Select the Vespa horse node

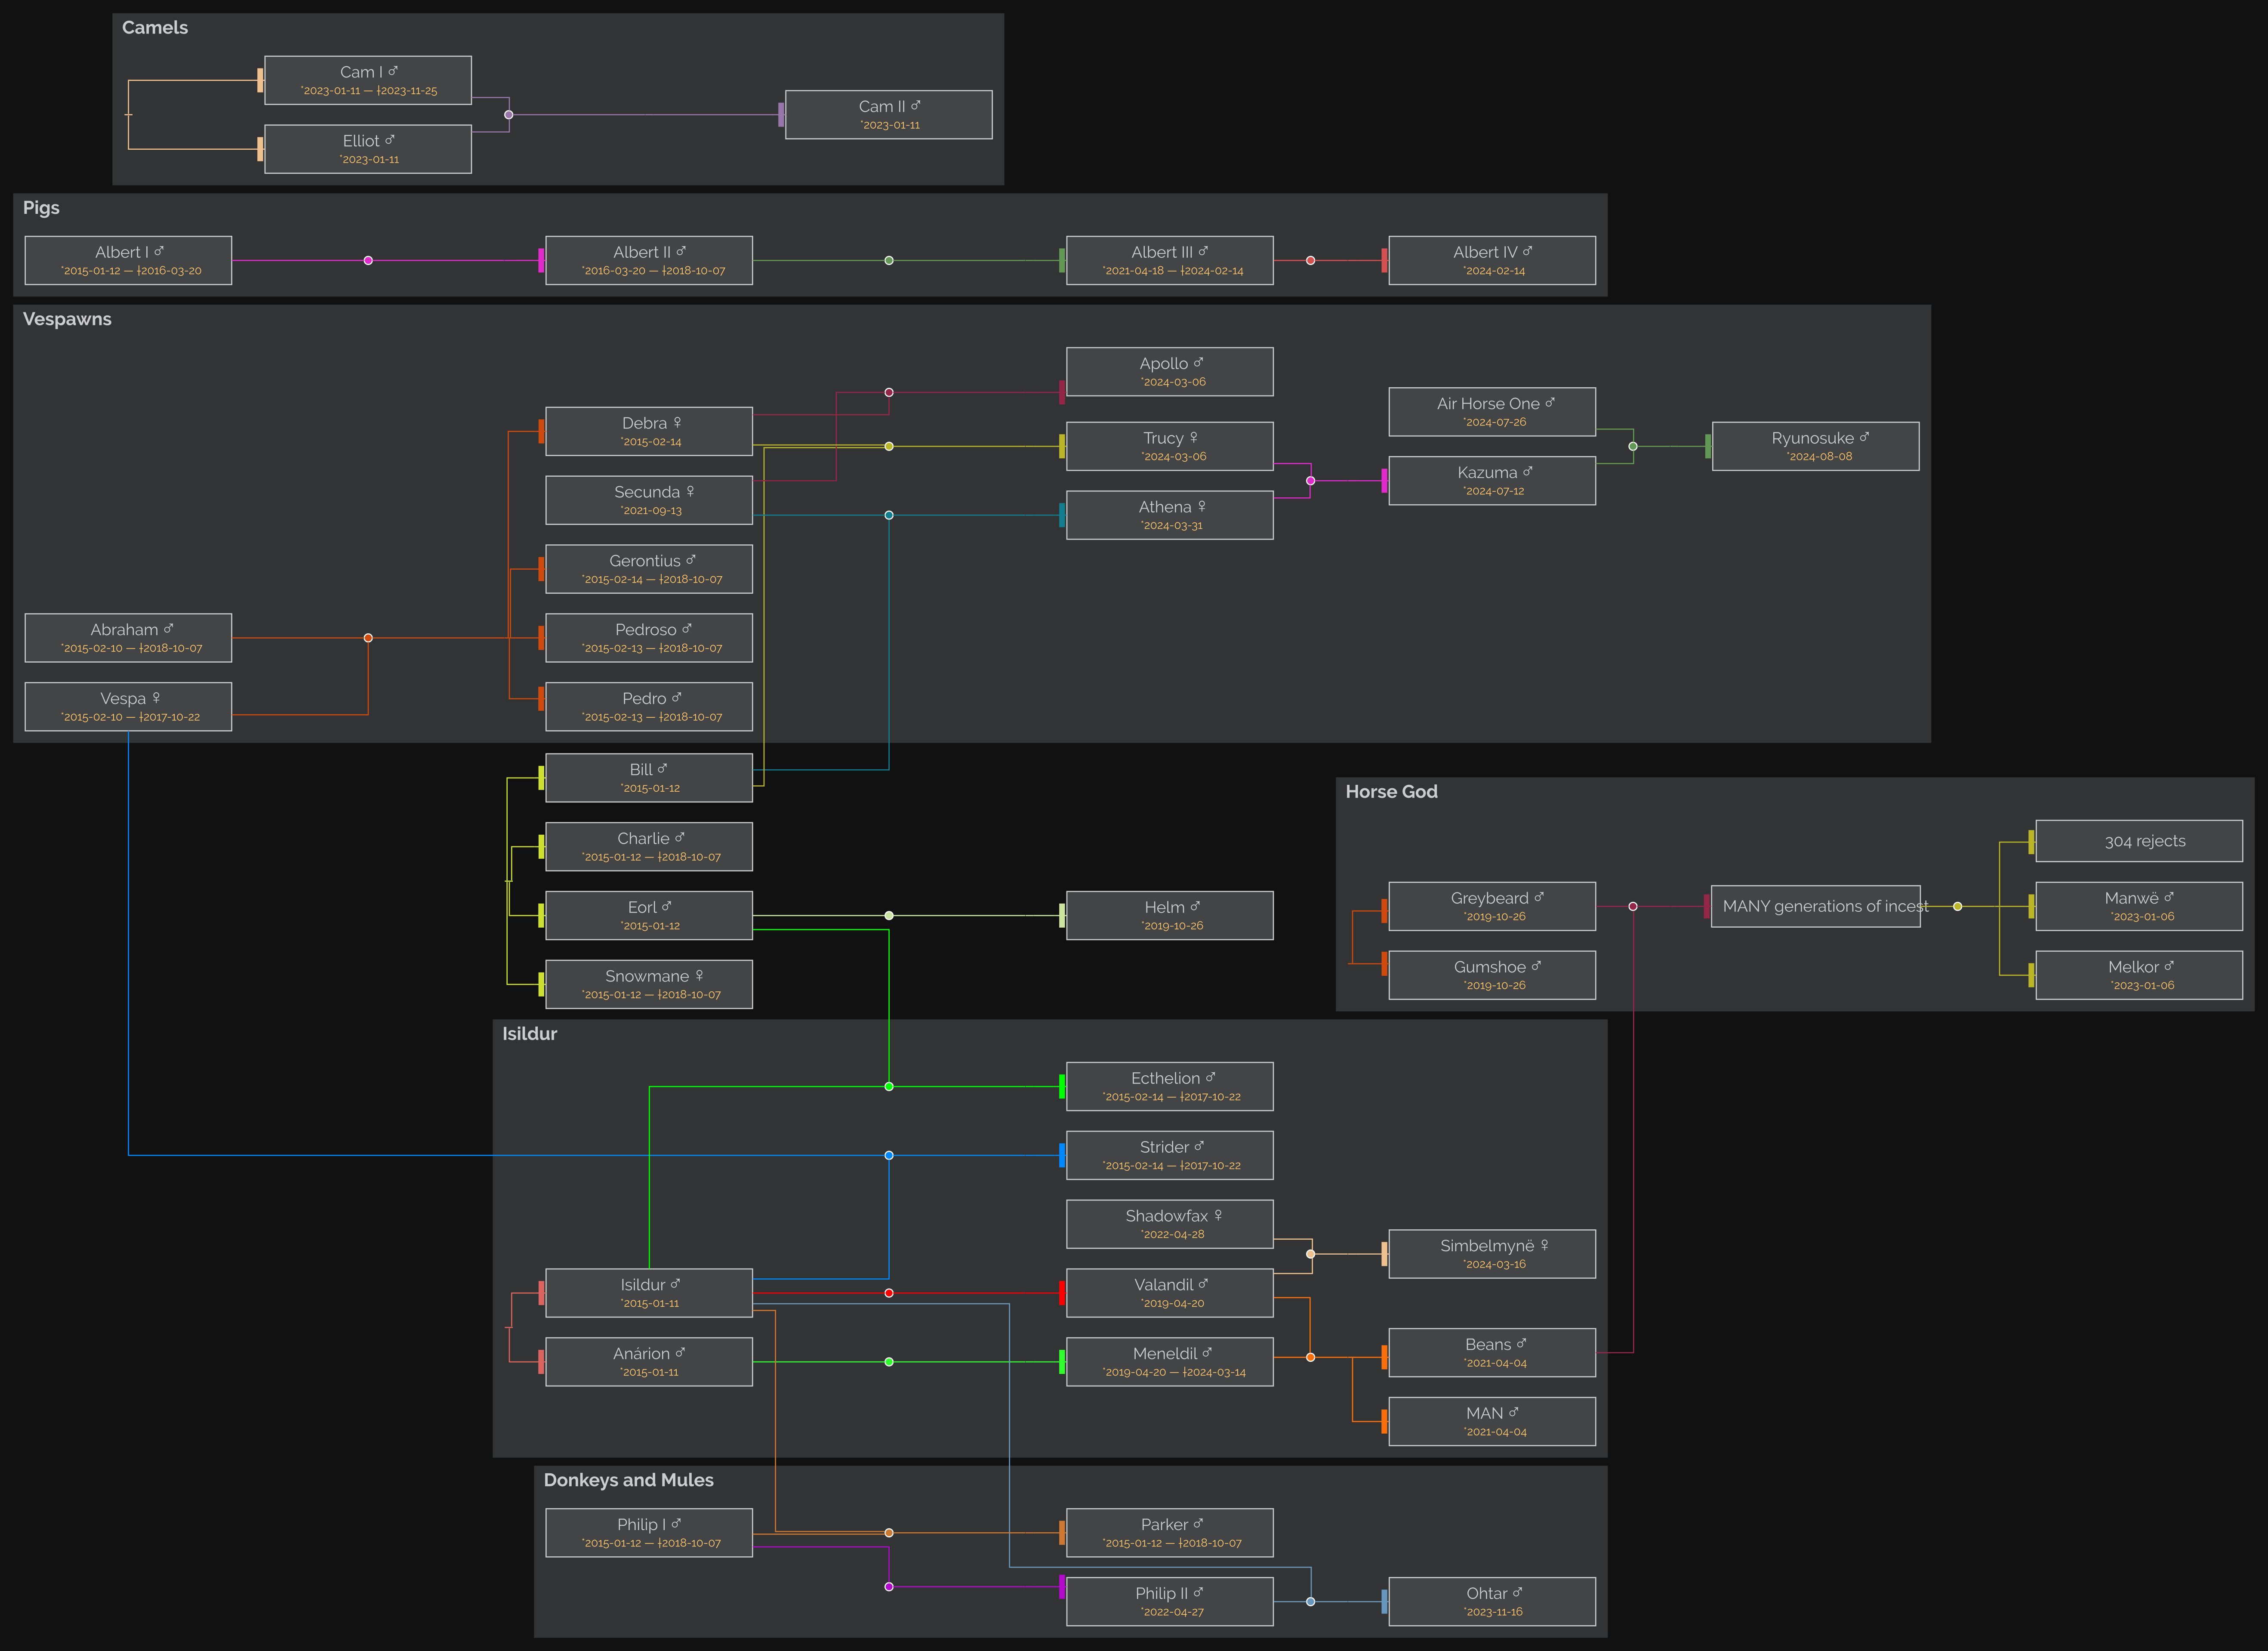[128, 707]
